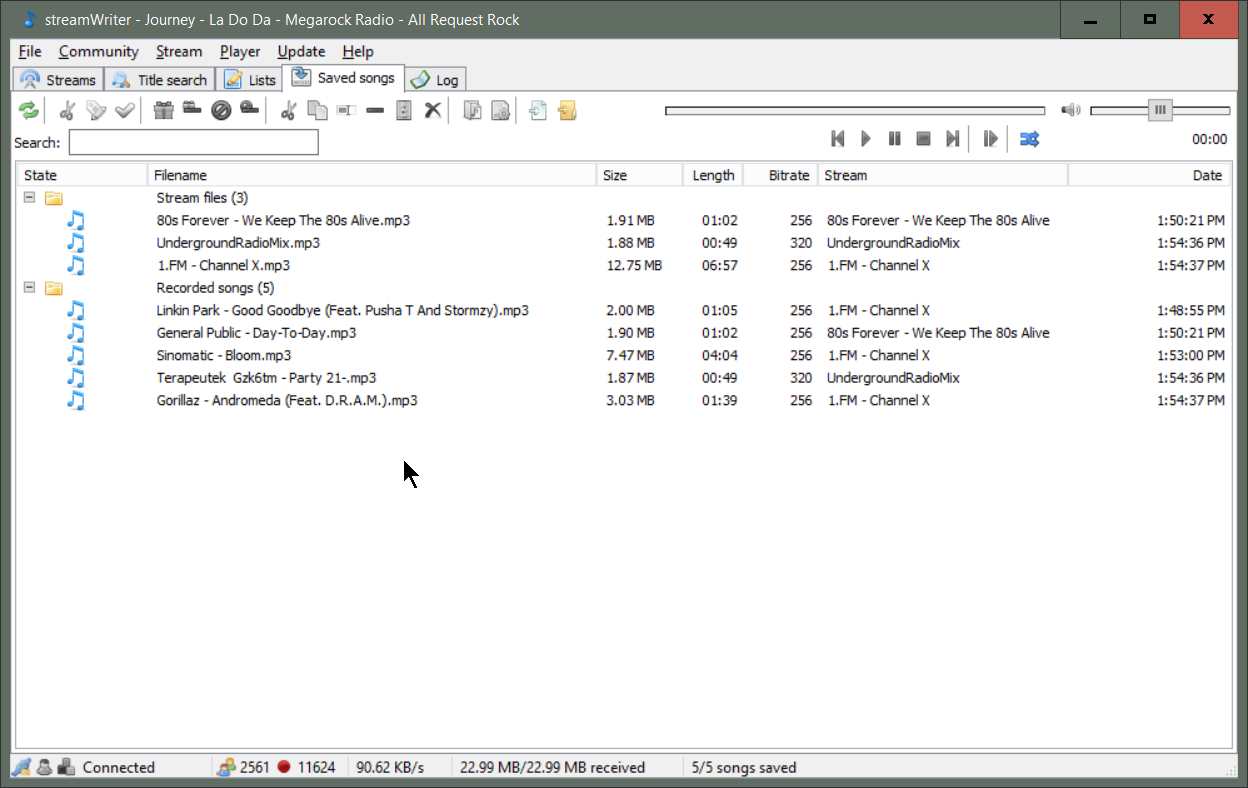Sort by the Bitrate column header
1248x788 pixels.
pos(781,175)
